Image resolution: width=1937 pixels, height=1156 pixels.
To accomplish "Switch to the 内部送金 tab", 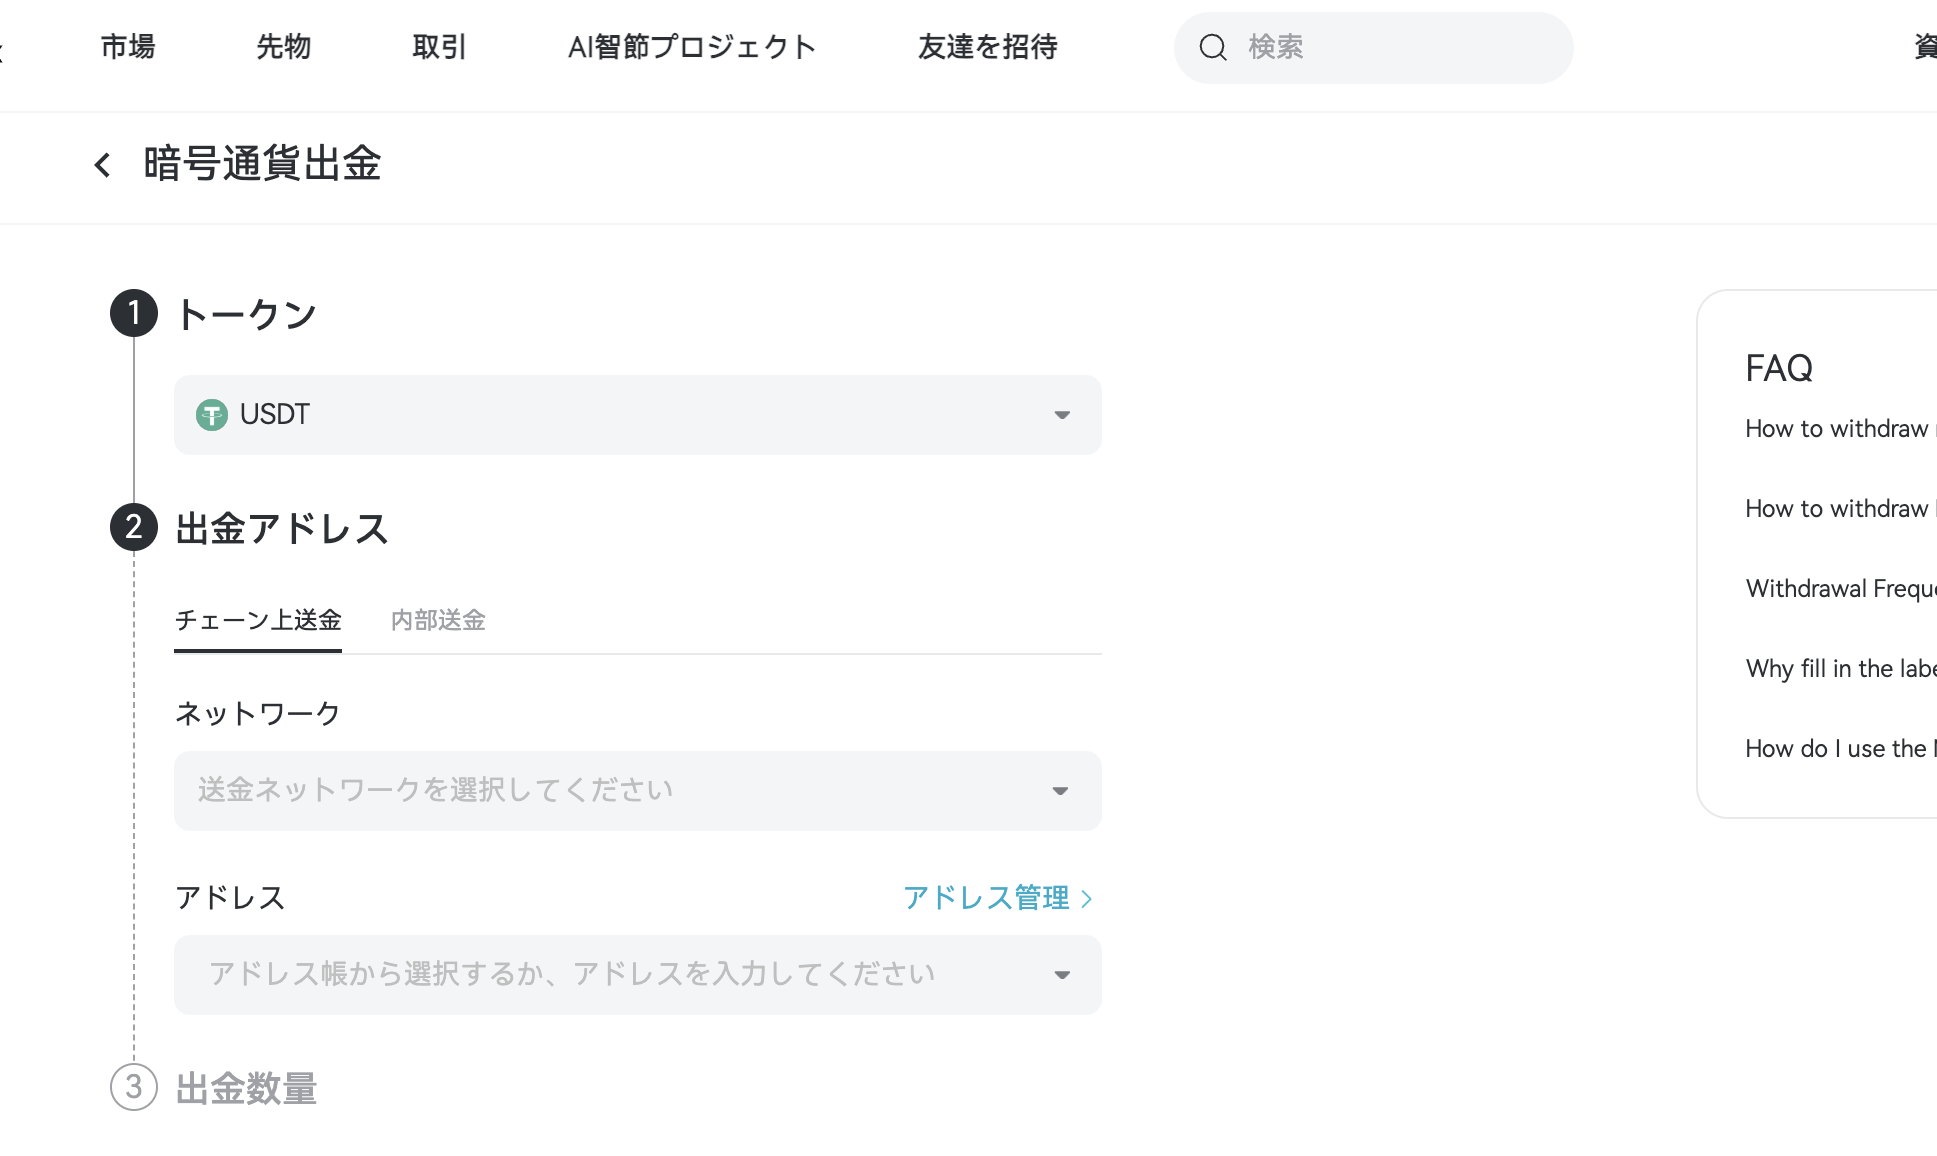I will tap(437, 620).
